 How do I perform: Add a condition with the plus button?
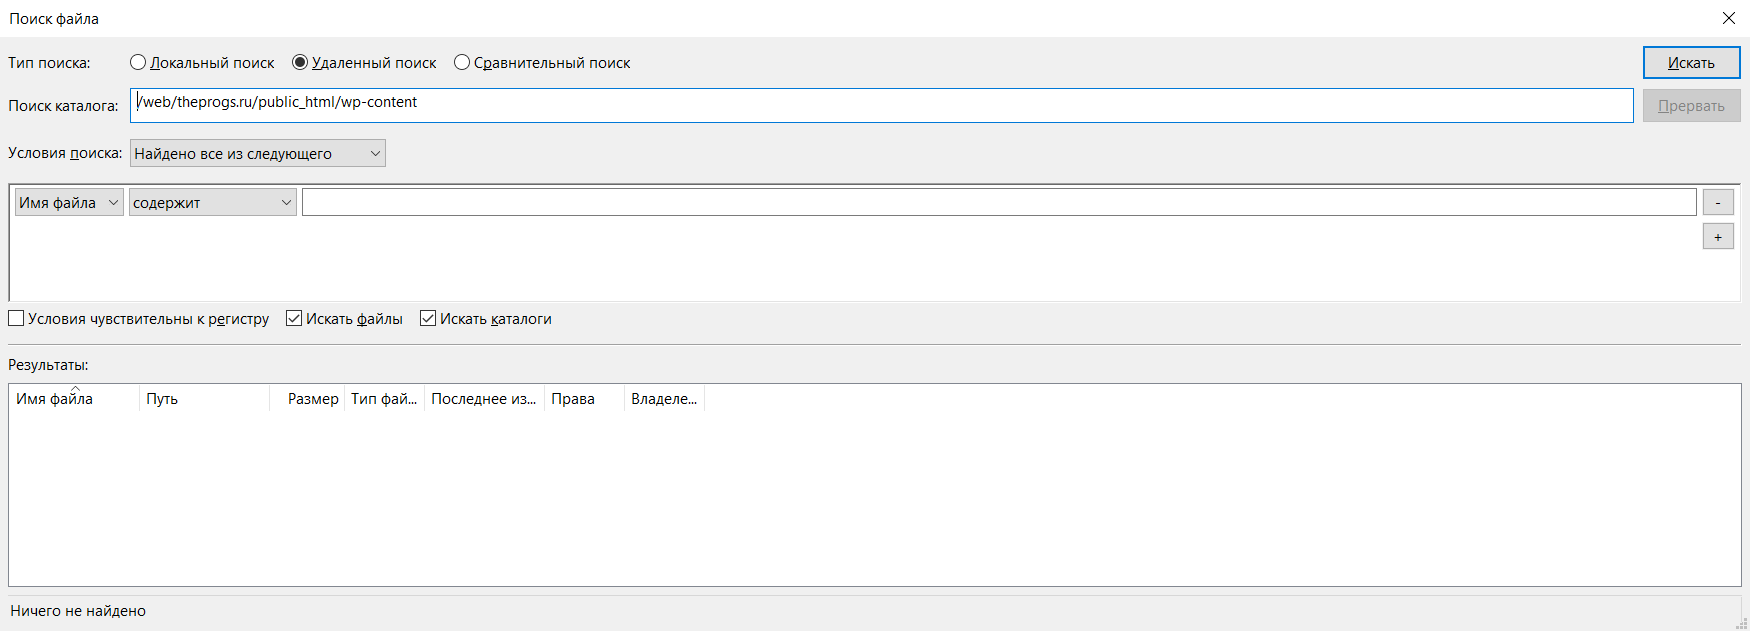coord(1717,237)
